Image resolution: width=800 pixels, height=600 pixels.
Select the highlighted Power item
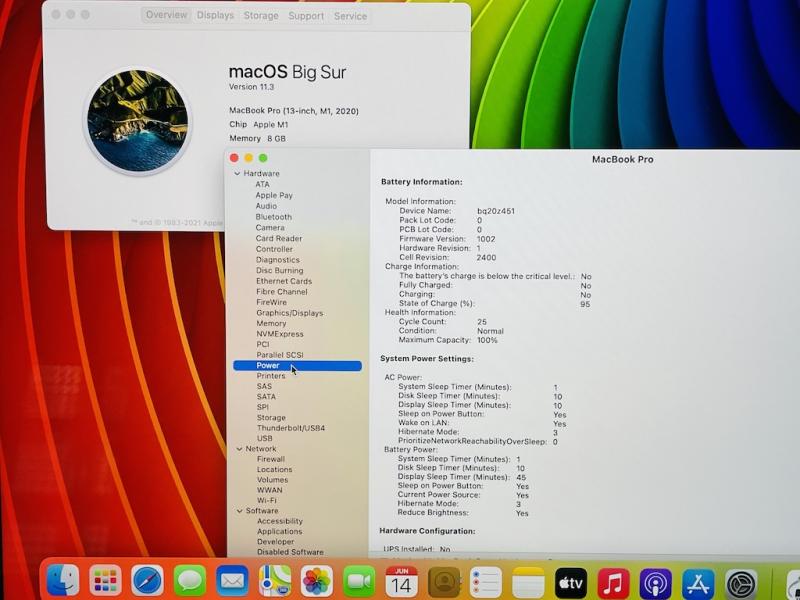point(297,365)
